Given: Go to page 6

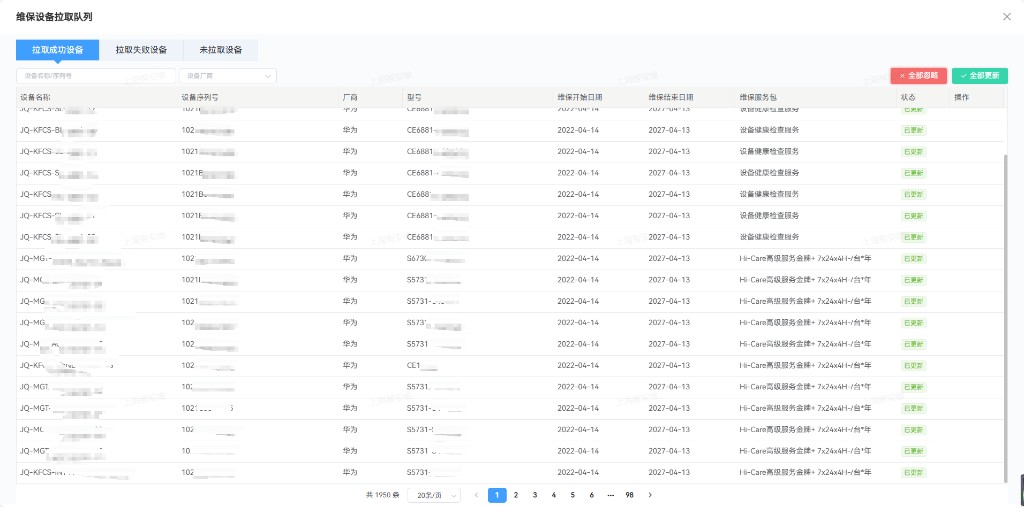Looking at the screenshot, I should click(592, 495).
